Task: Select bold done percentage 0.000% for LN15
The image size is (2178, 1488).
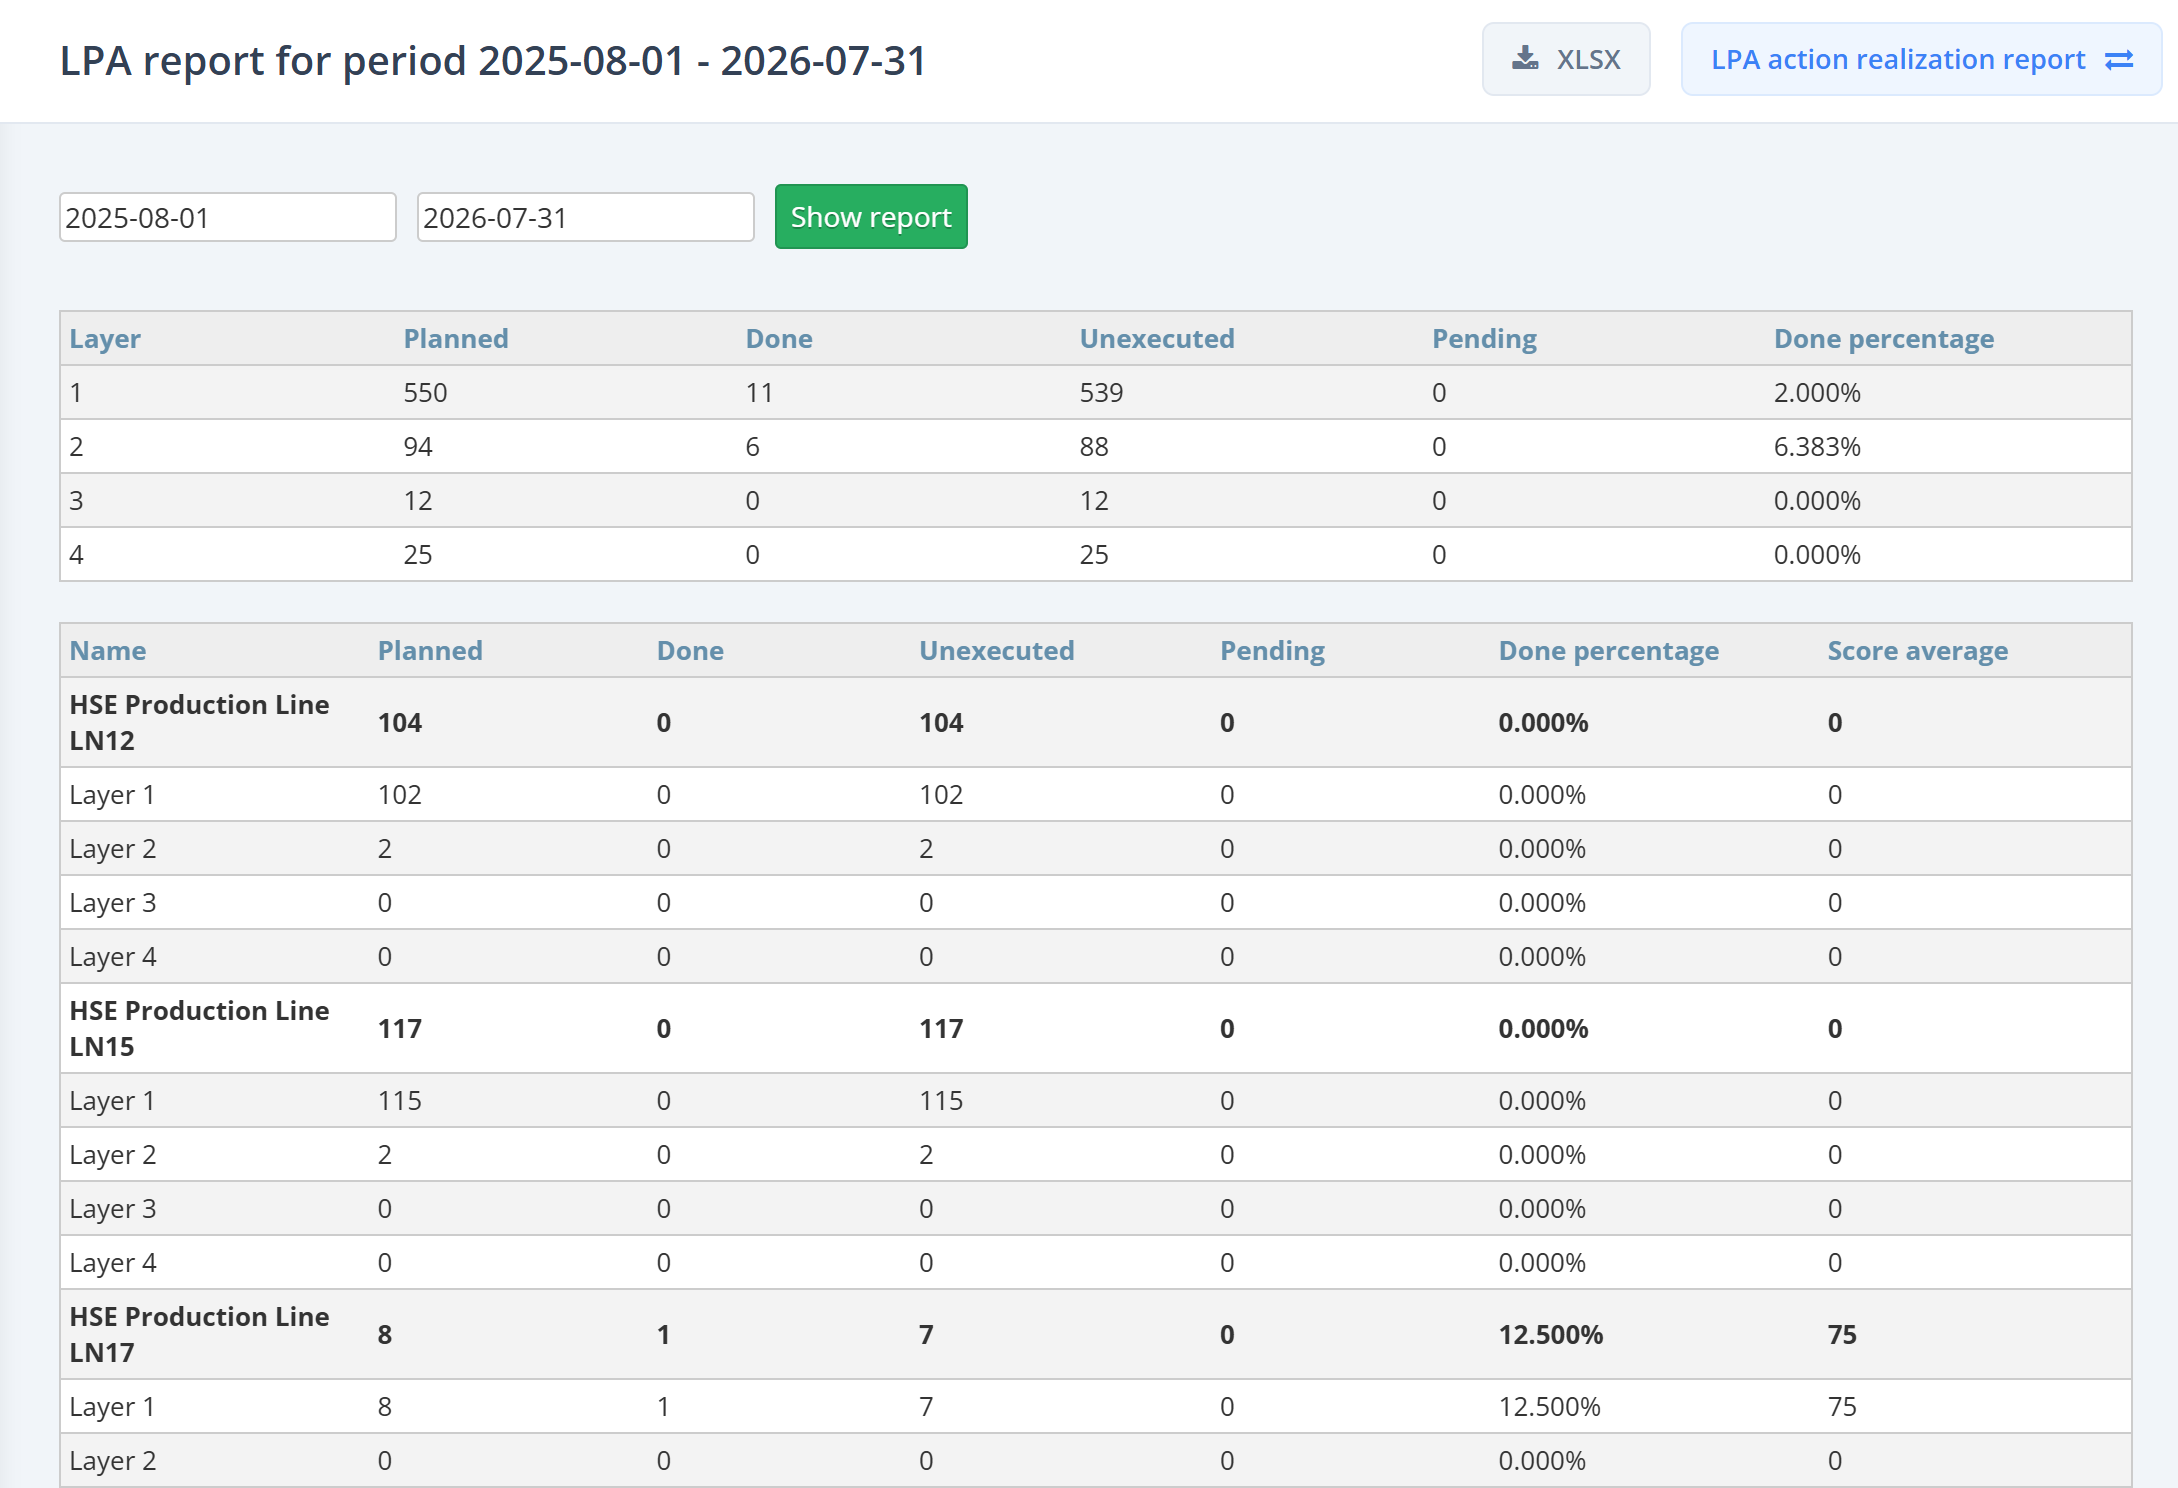Action: pyautogui.click(x=1543, y=1028)
